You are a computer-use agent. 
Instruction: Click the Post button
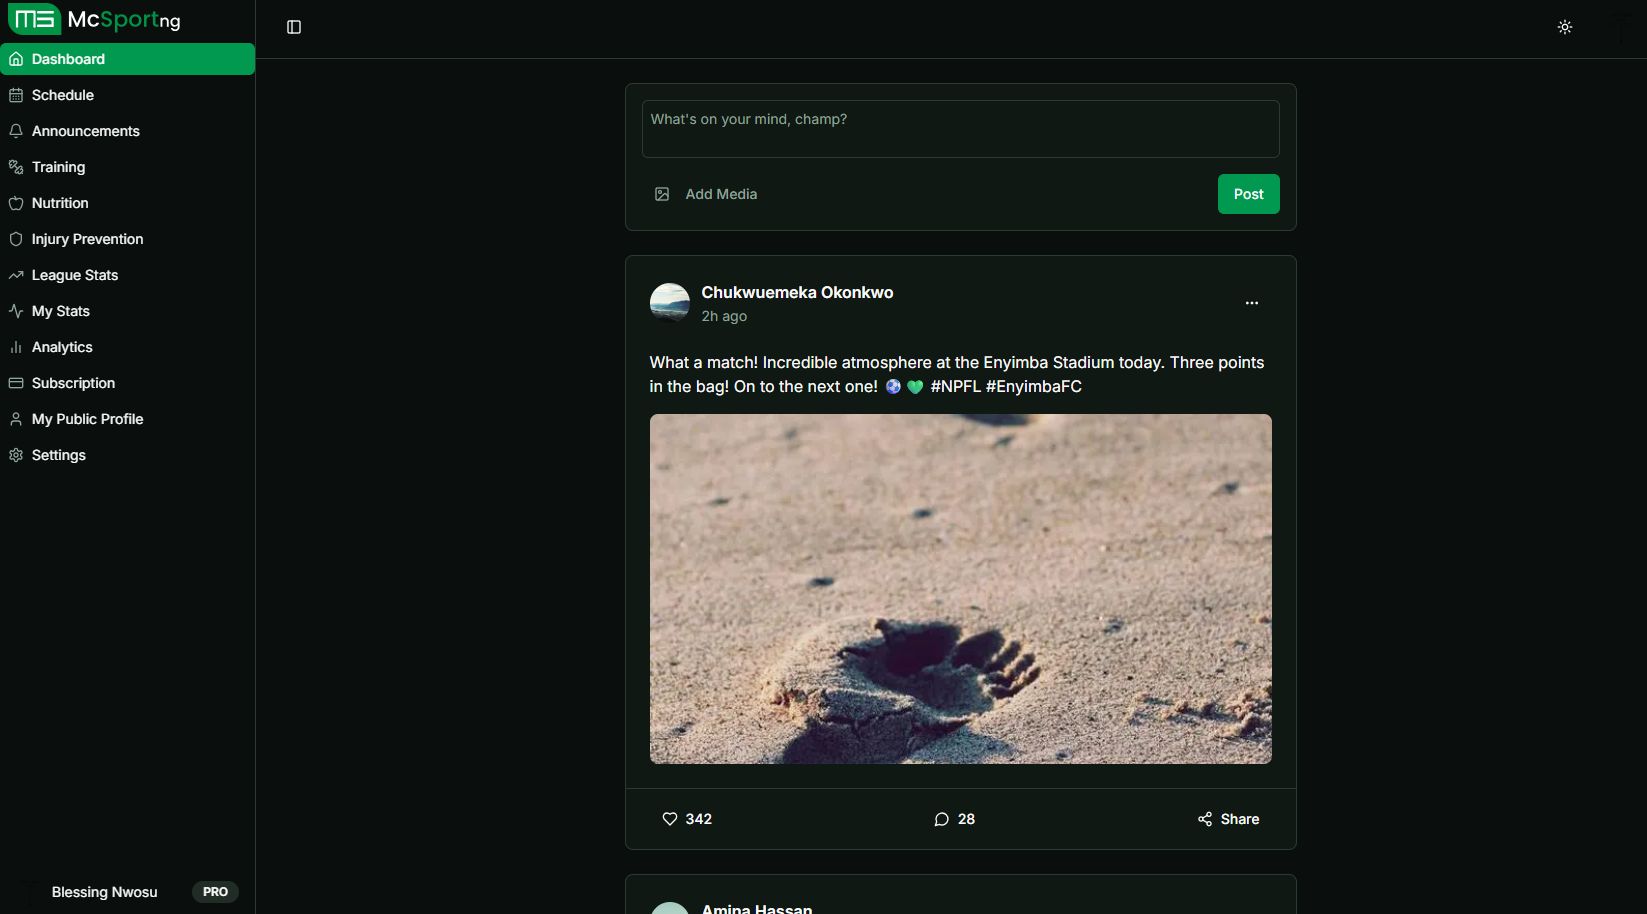coord(1248,194)
